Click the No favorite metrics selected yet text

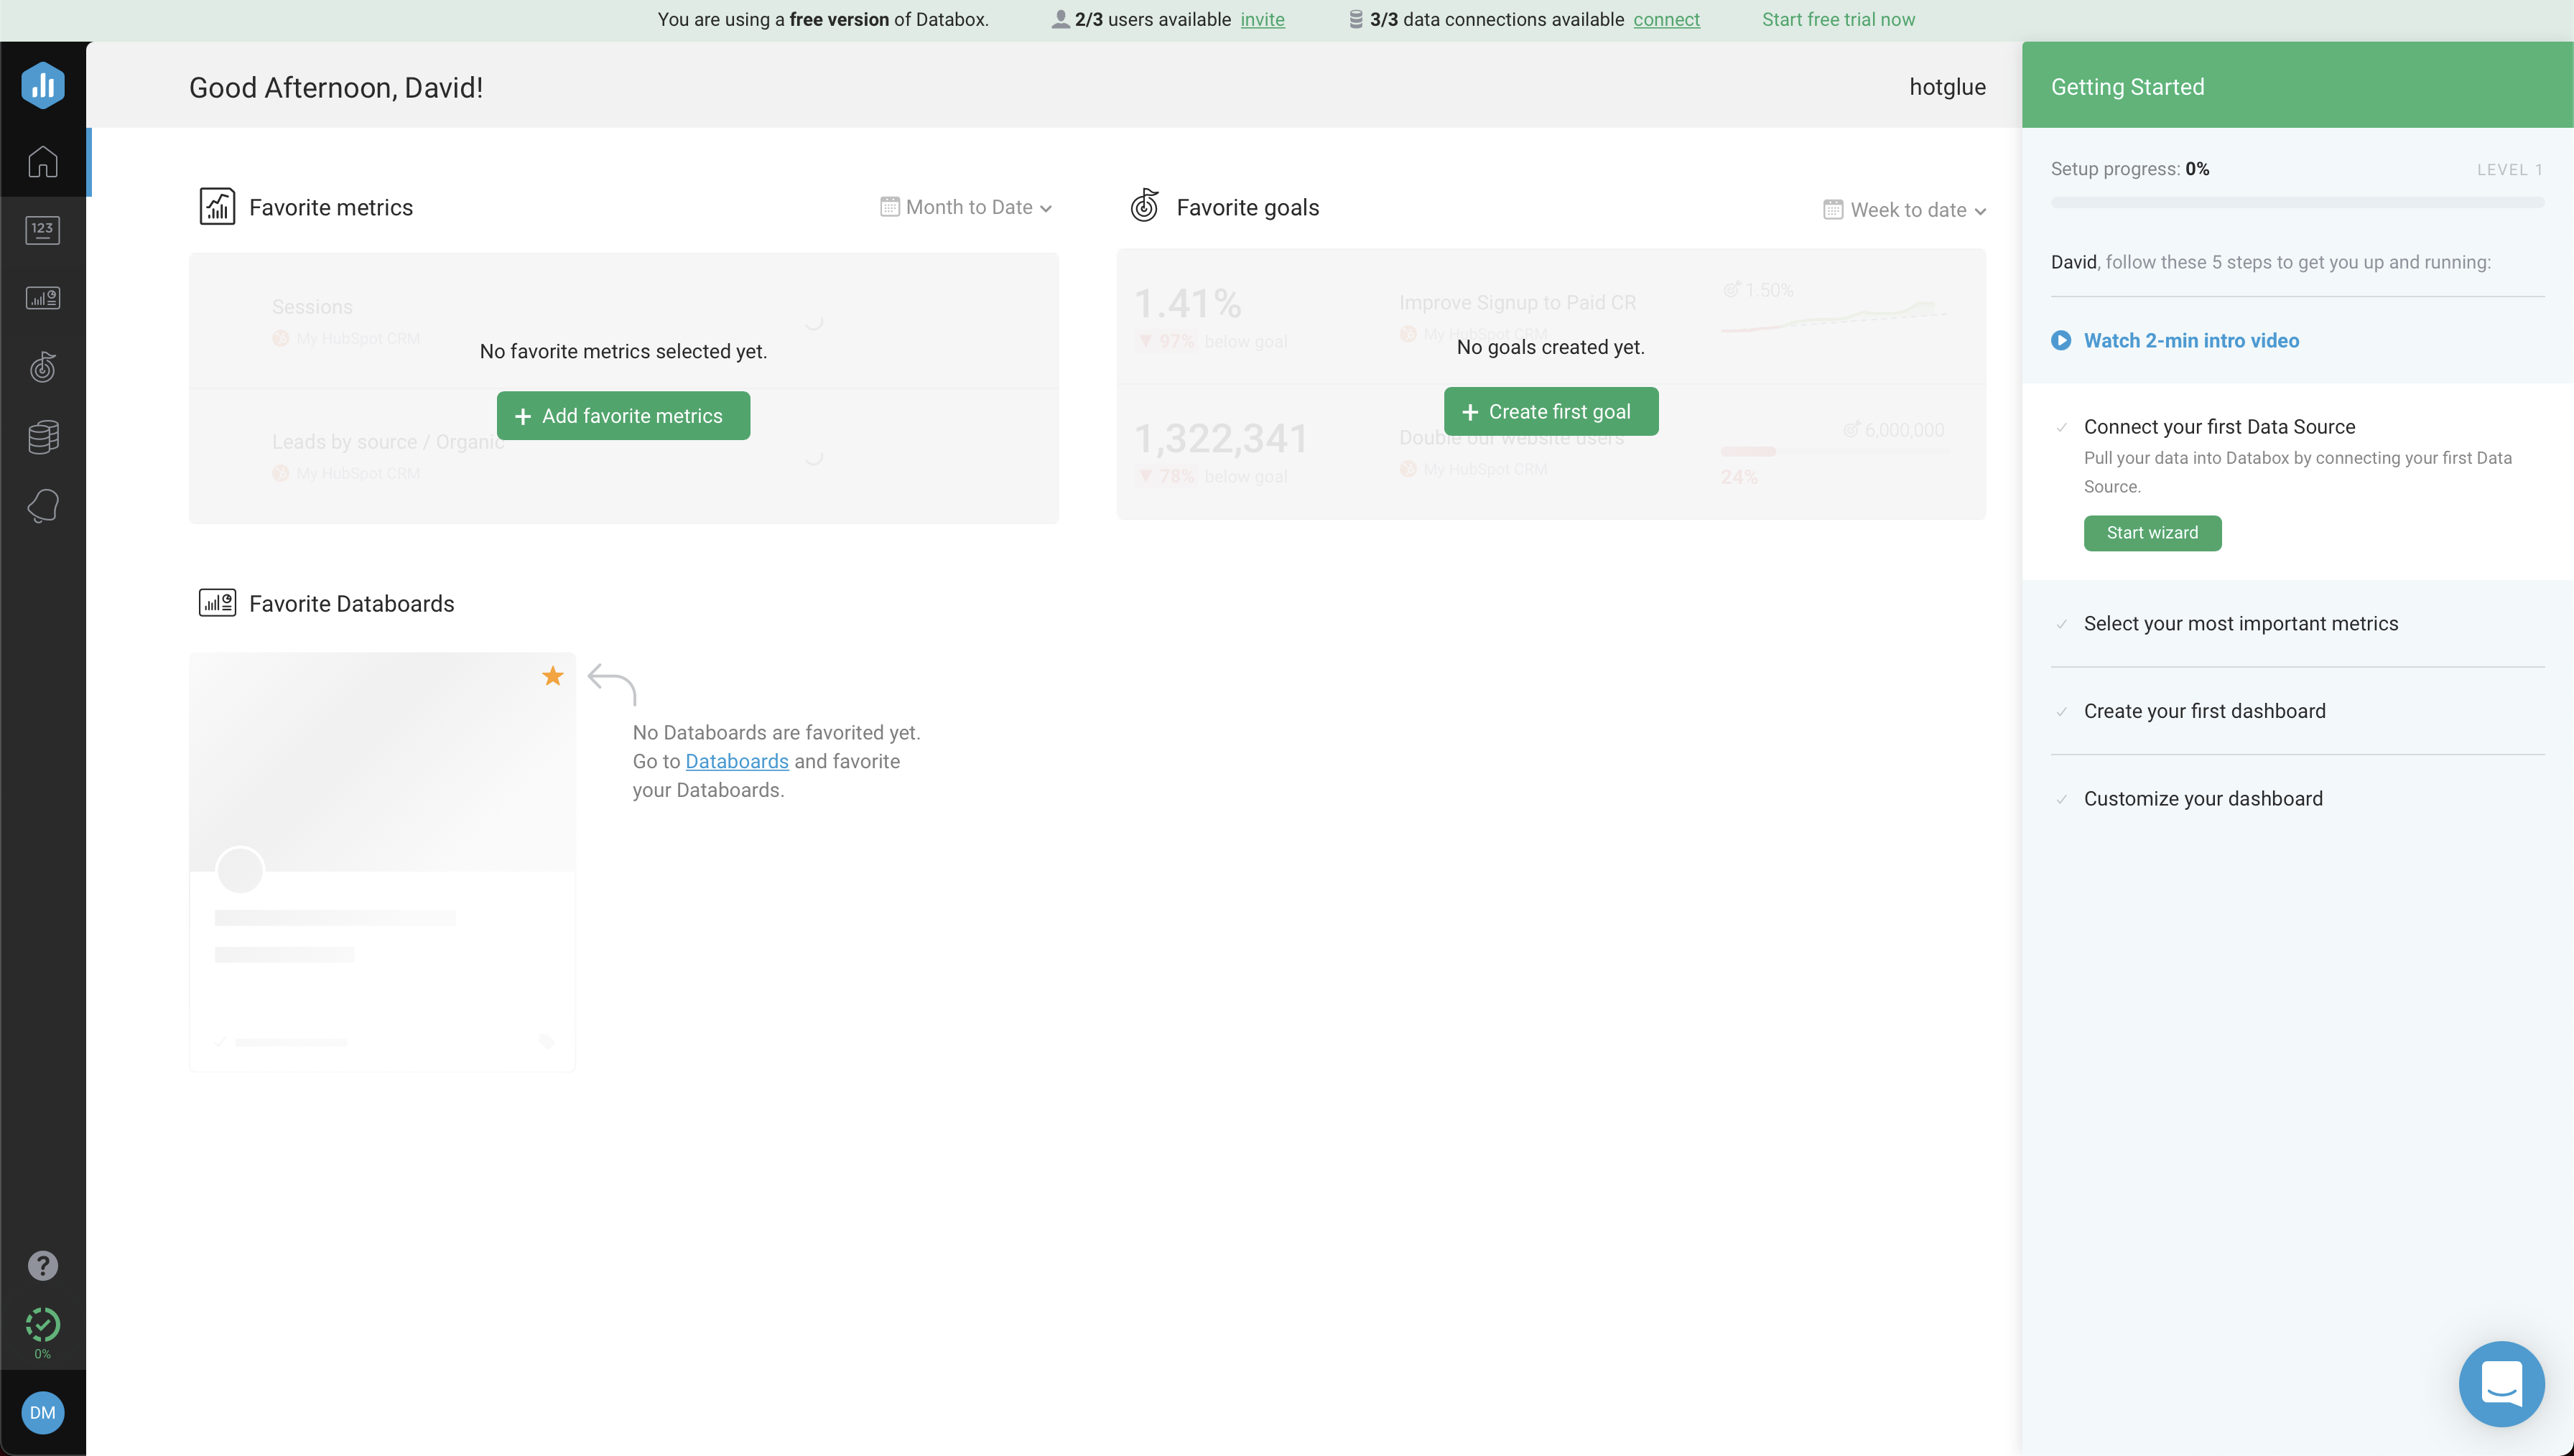coord(623,351)
